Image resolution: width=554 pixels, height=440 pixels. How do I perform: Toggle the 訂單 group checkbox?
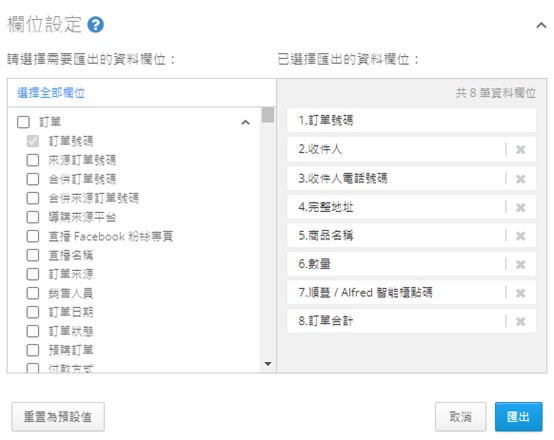(x=23, y=122)
